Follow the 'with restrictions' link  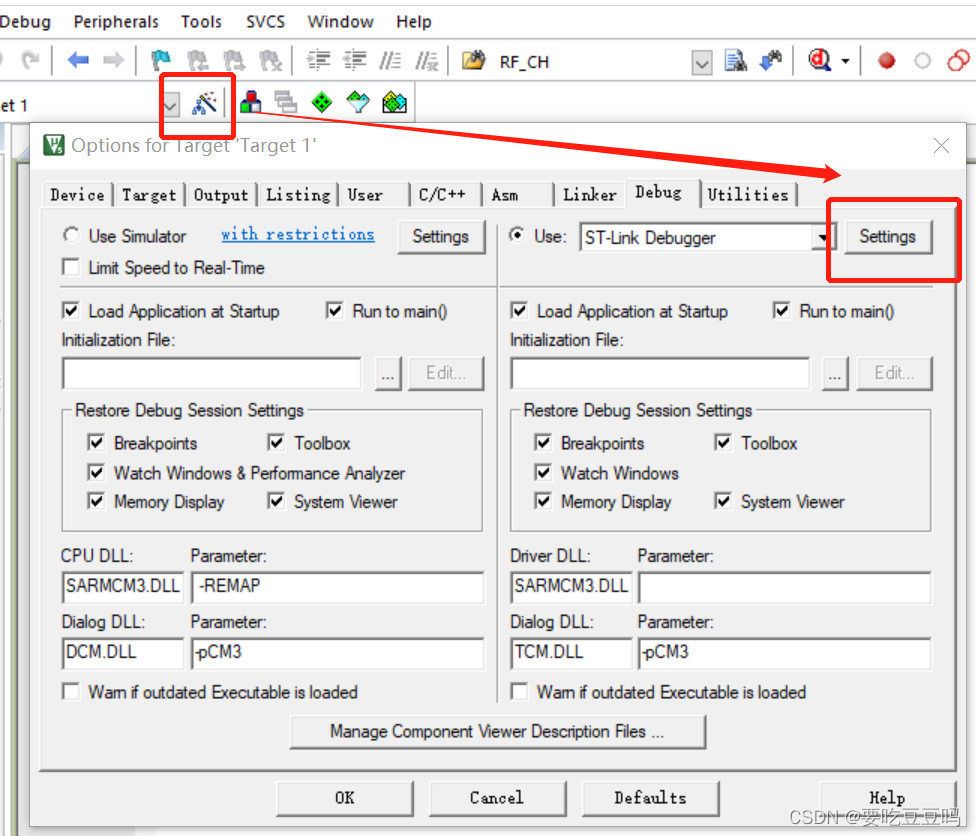tap(298, 235)
